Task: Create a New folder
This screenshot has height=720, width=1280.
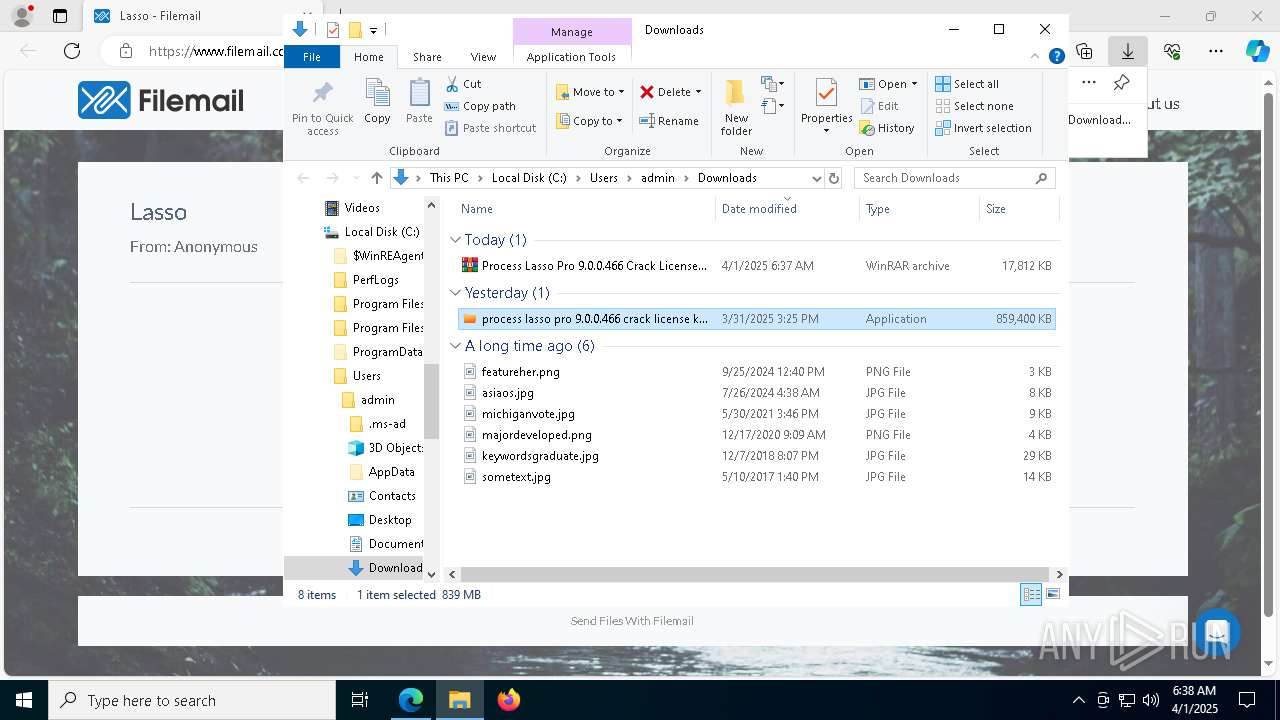Action: pos(736,106)
